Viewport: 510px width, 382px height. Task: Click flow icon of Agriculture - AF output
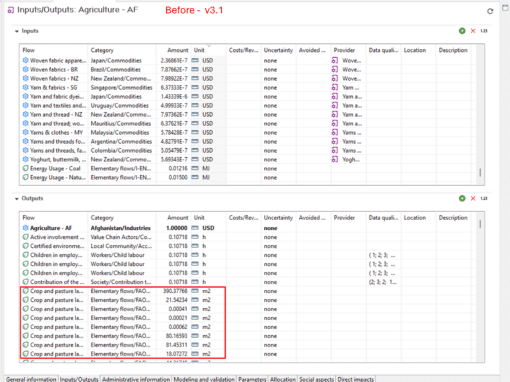pyautogui.click(x=25, y=228)
